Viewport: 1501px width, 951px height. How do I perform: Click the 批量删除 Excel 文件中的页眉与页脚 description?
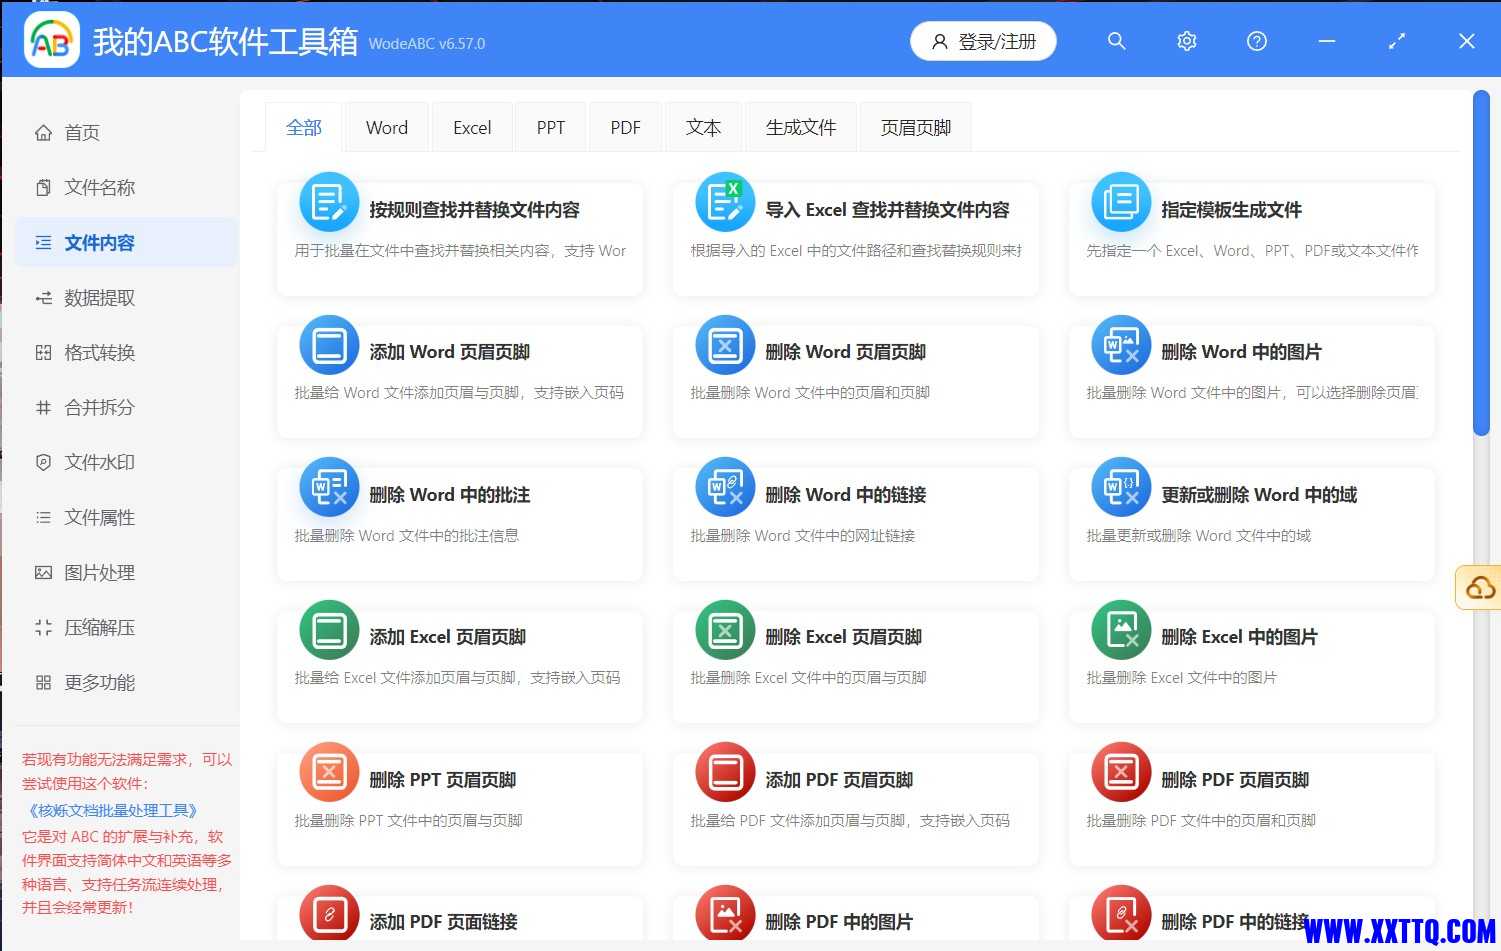tap(808, 677)
